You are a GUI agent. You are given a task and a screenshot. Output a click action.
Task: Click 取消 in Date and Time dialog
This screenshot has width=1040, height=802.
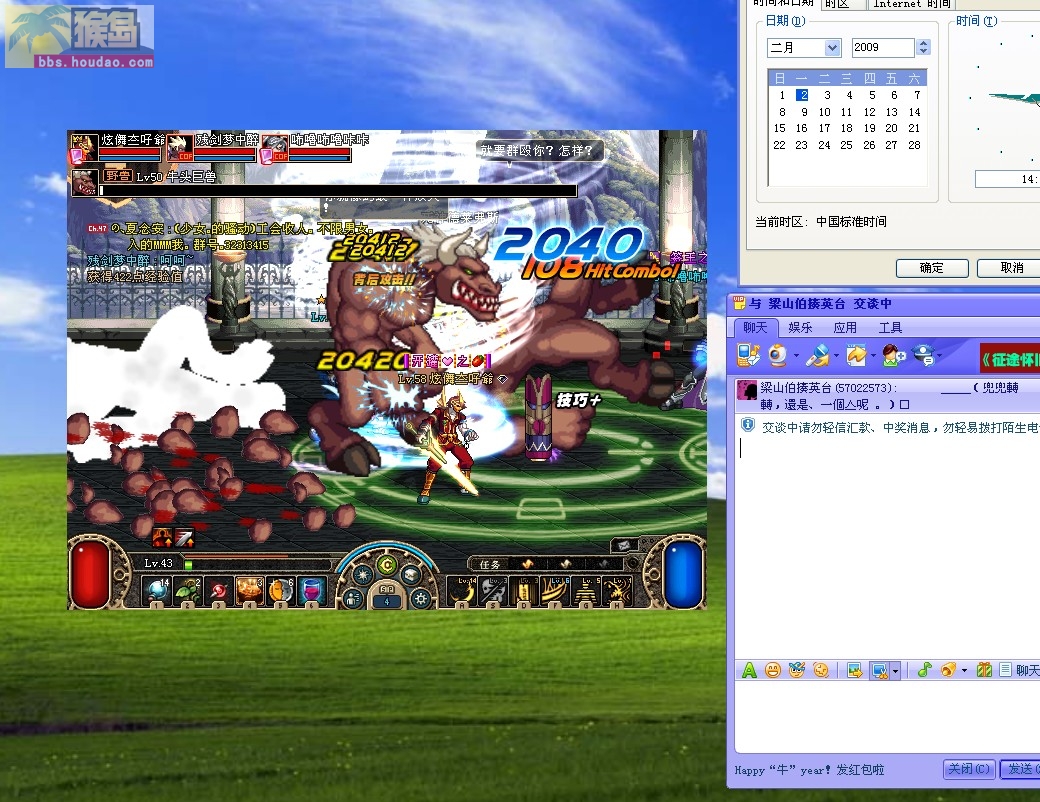pyautogui.click(x=1011, y=268)
